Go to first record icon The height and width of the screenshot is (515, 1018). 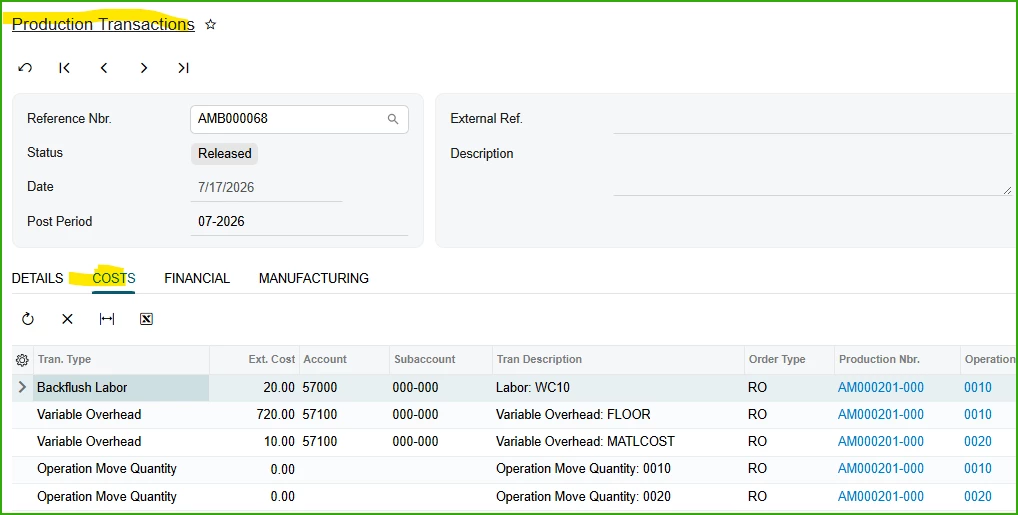coord(64,68)
